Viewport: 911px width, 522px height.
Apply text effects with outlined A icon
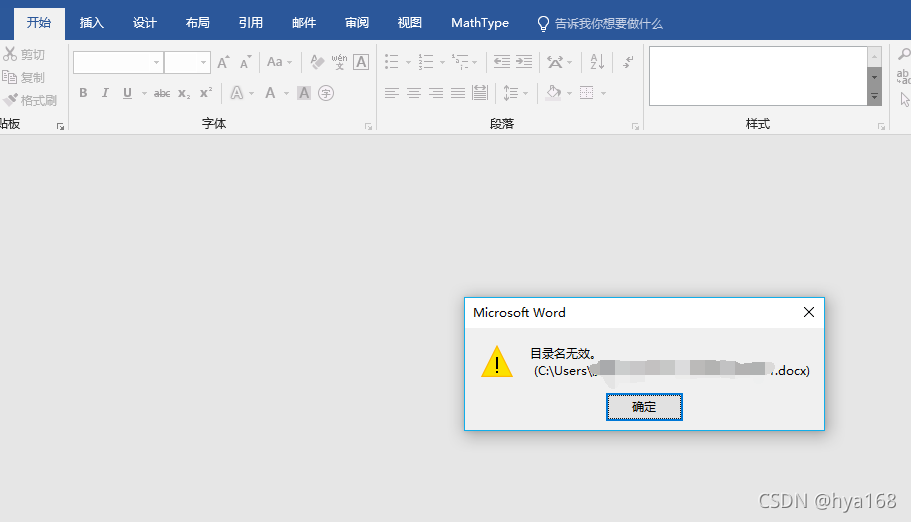coord(236,93)
